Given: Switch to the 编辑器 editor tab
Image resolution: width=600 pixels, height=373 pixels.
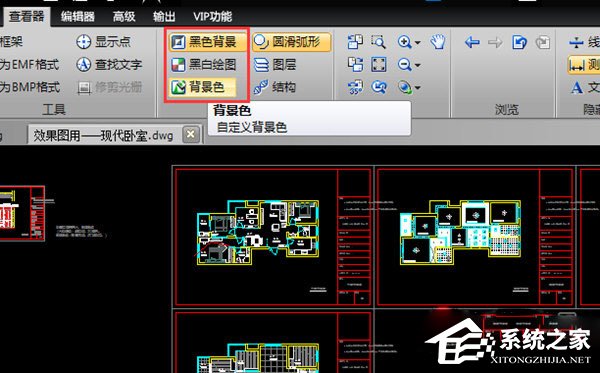Looking at the screenshot, I should (78, 16).
